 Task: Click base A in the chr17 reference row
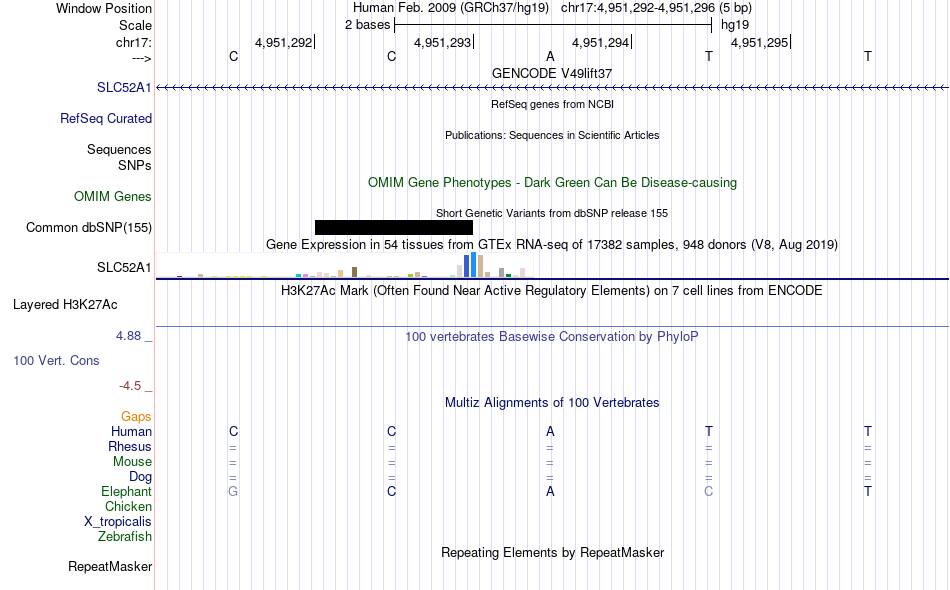[x=550, y=57]
